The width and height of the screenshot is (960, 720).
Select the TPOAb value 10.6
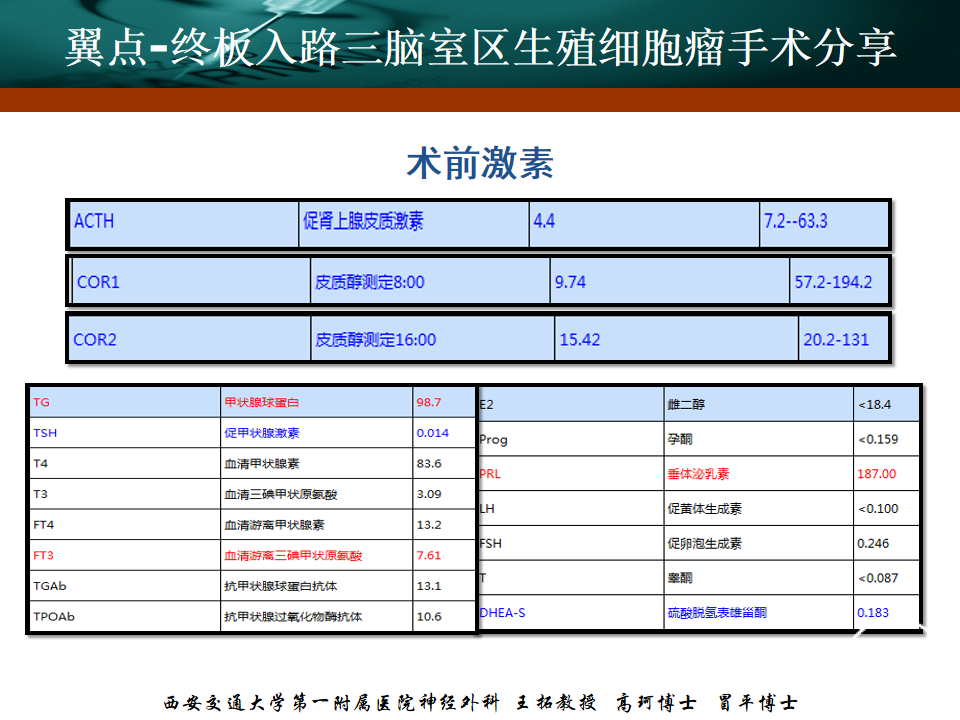[x=429, y=616]
